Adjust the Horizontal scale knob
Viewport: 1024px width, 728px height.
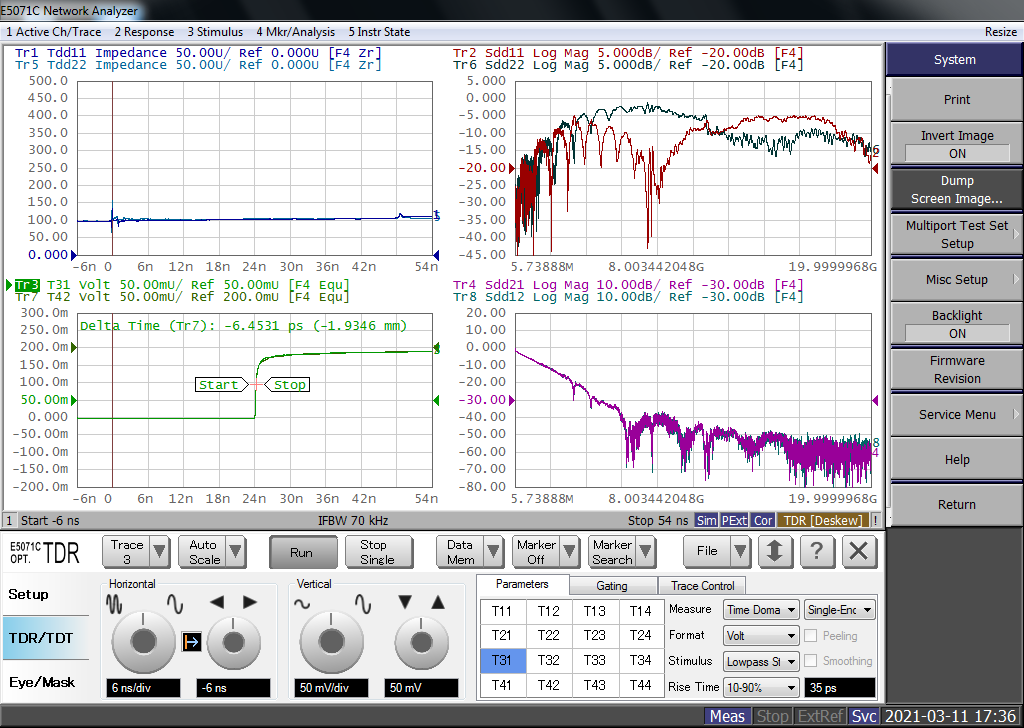pyautogui.click(x=143, y=642)
